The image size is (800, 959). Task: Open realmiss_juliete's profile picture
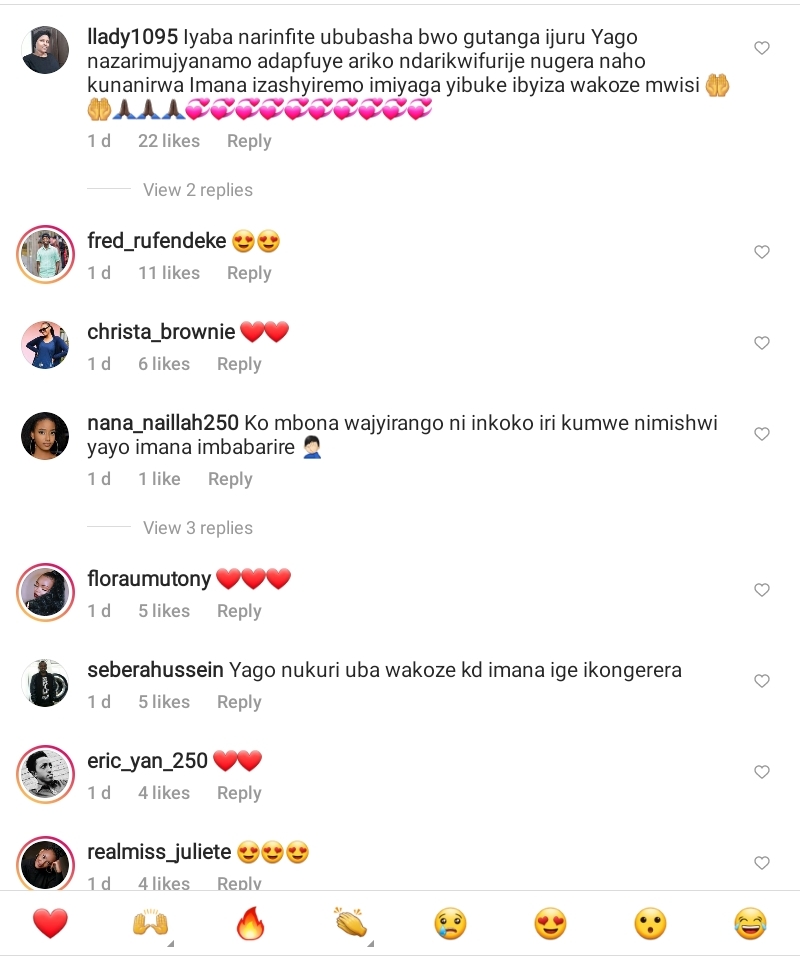(45, 864)
